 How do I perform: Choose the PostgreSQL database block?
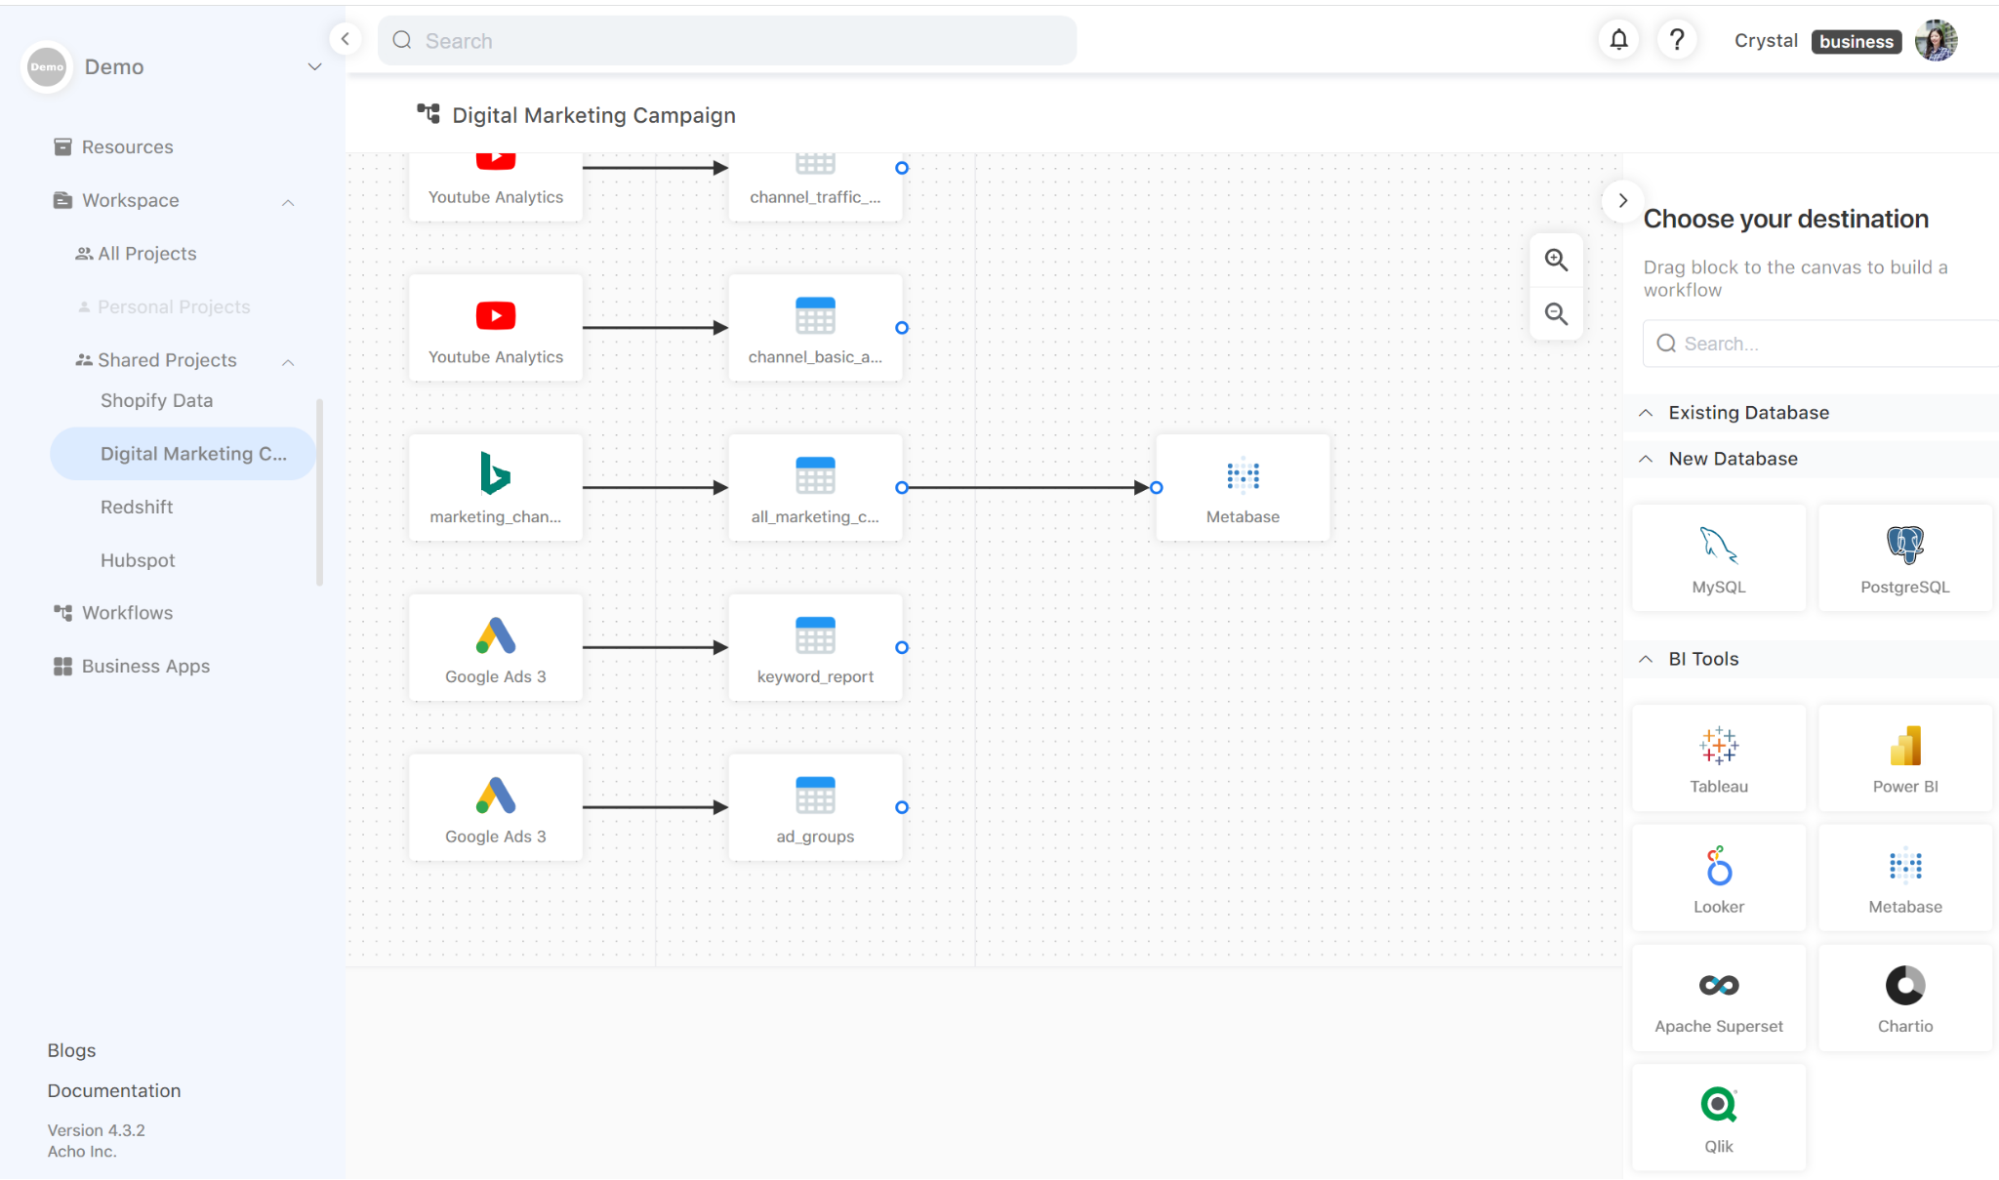[1904, 558]
